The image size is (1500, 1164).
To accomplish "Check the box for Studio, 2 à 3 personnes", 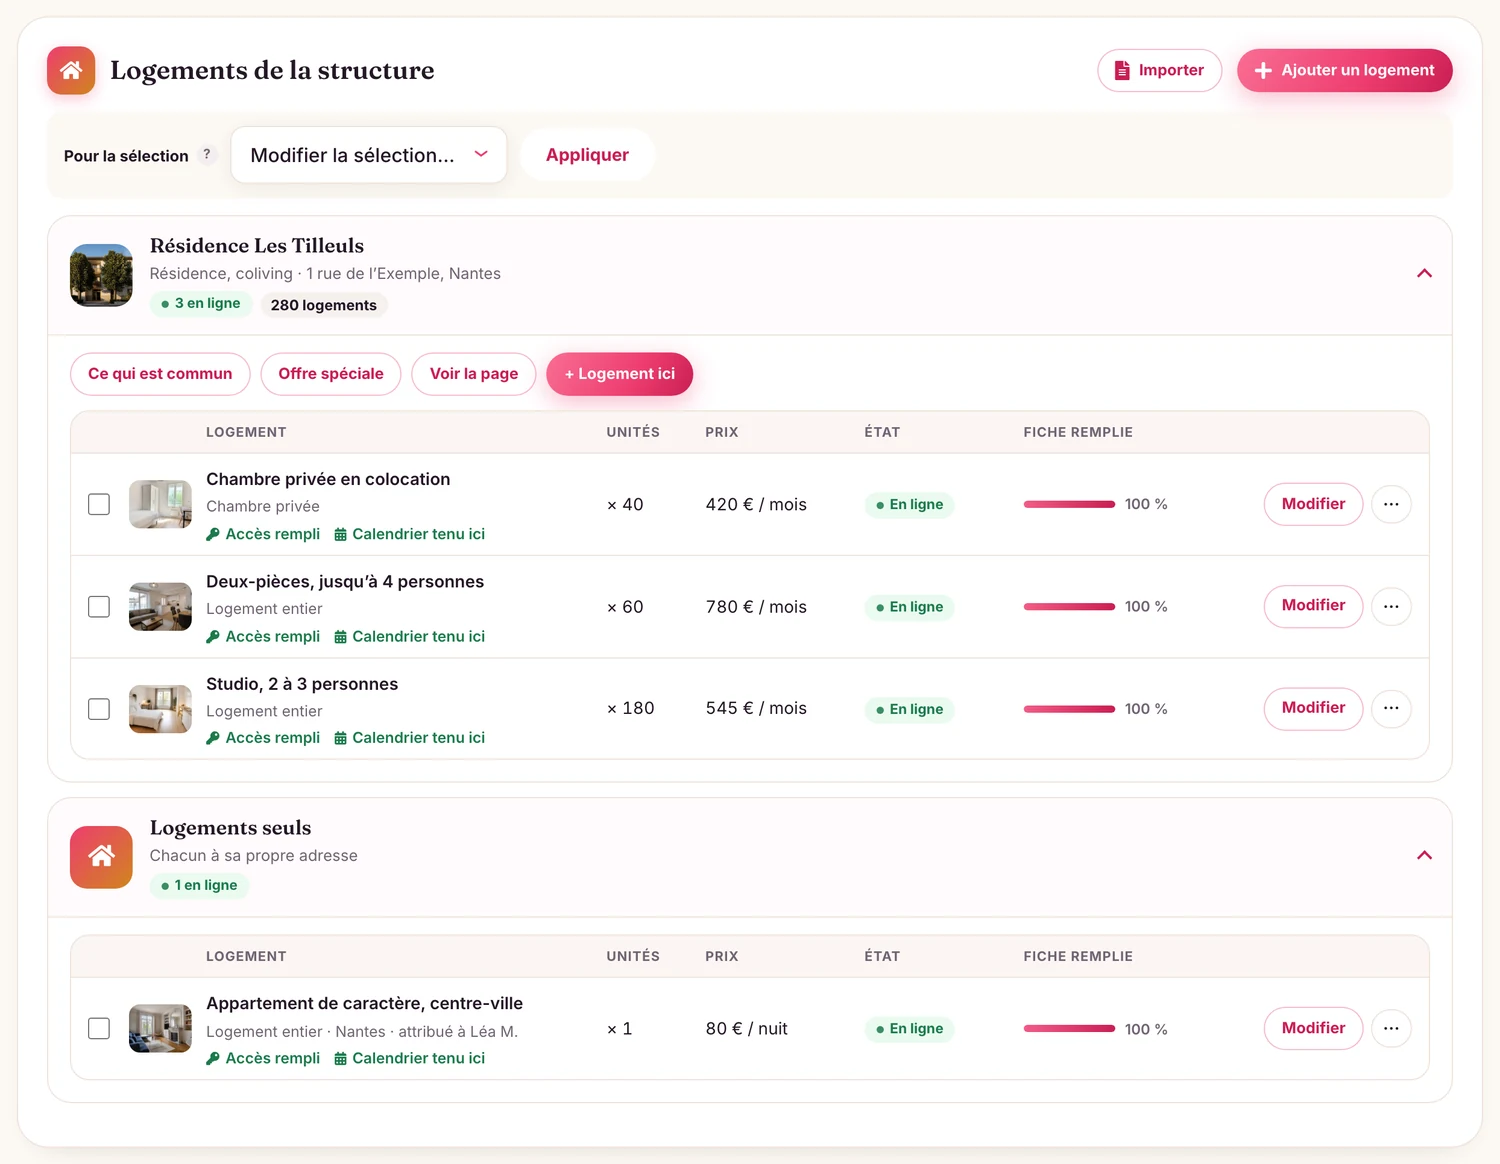I will (x=99, y=708).
